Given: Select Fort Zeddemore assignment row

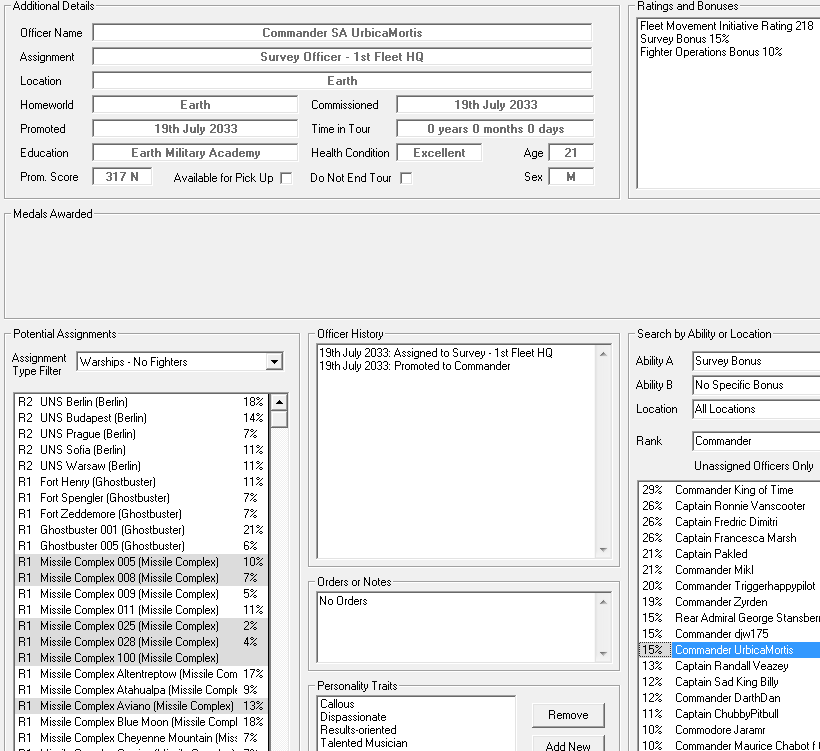Looking at the screenshot, I should [x=141, y=514].
